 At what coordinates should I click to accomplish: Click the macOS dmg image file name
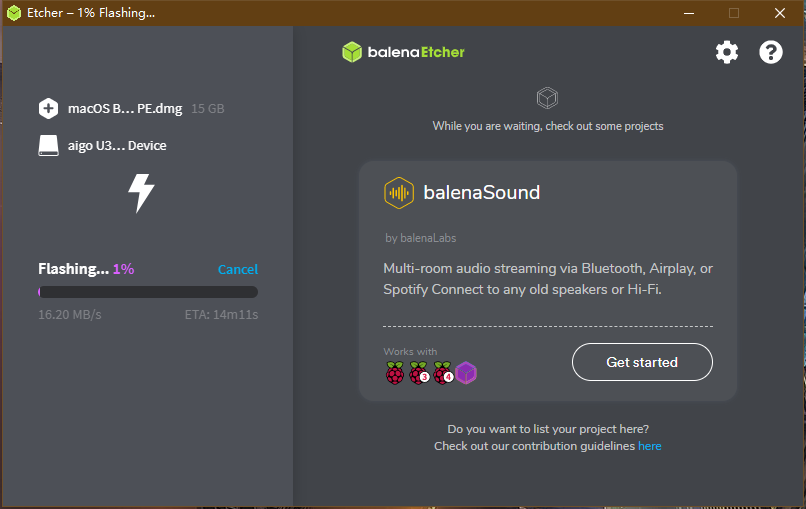click(x=125, y=108)
